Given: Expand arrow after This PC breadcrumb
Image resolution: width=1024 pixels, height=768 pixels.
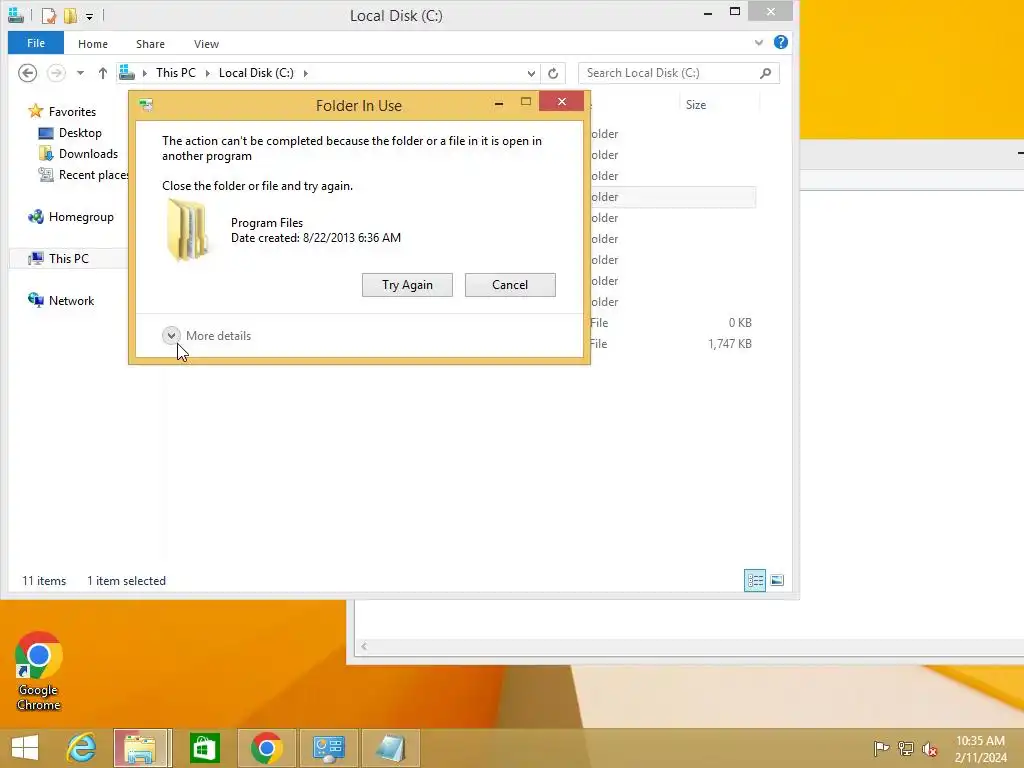Looking at the screenshot, I should 208,73.
